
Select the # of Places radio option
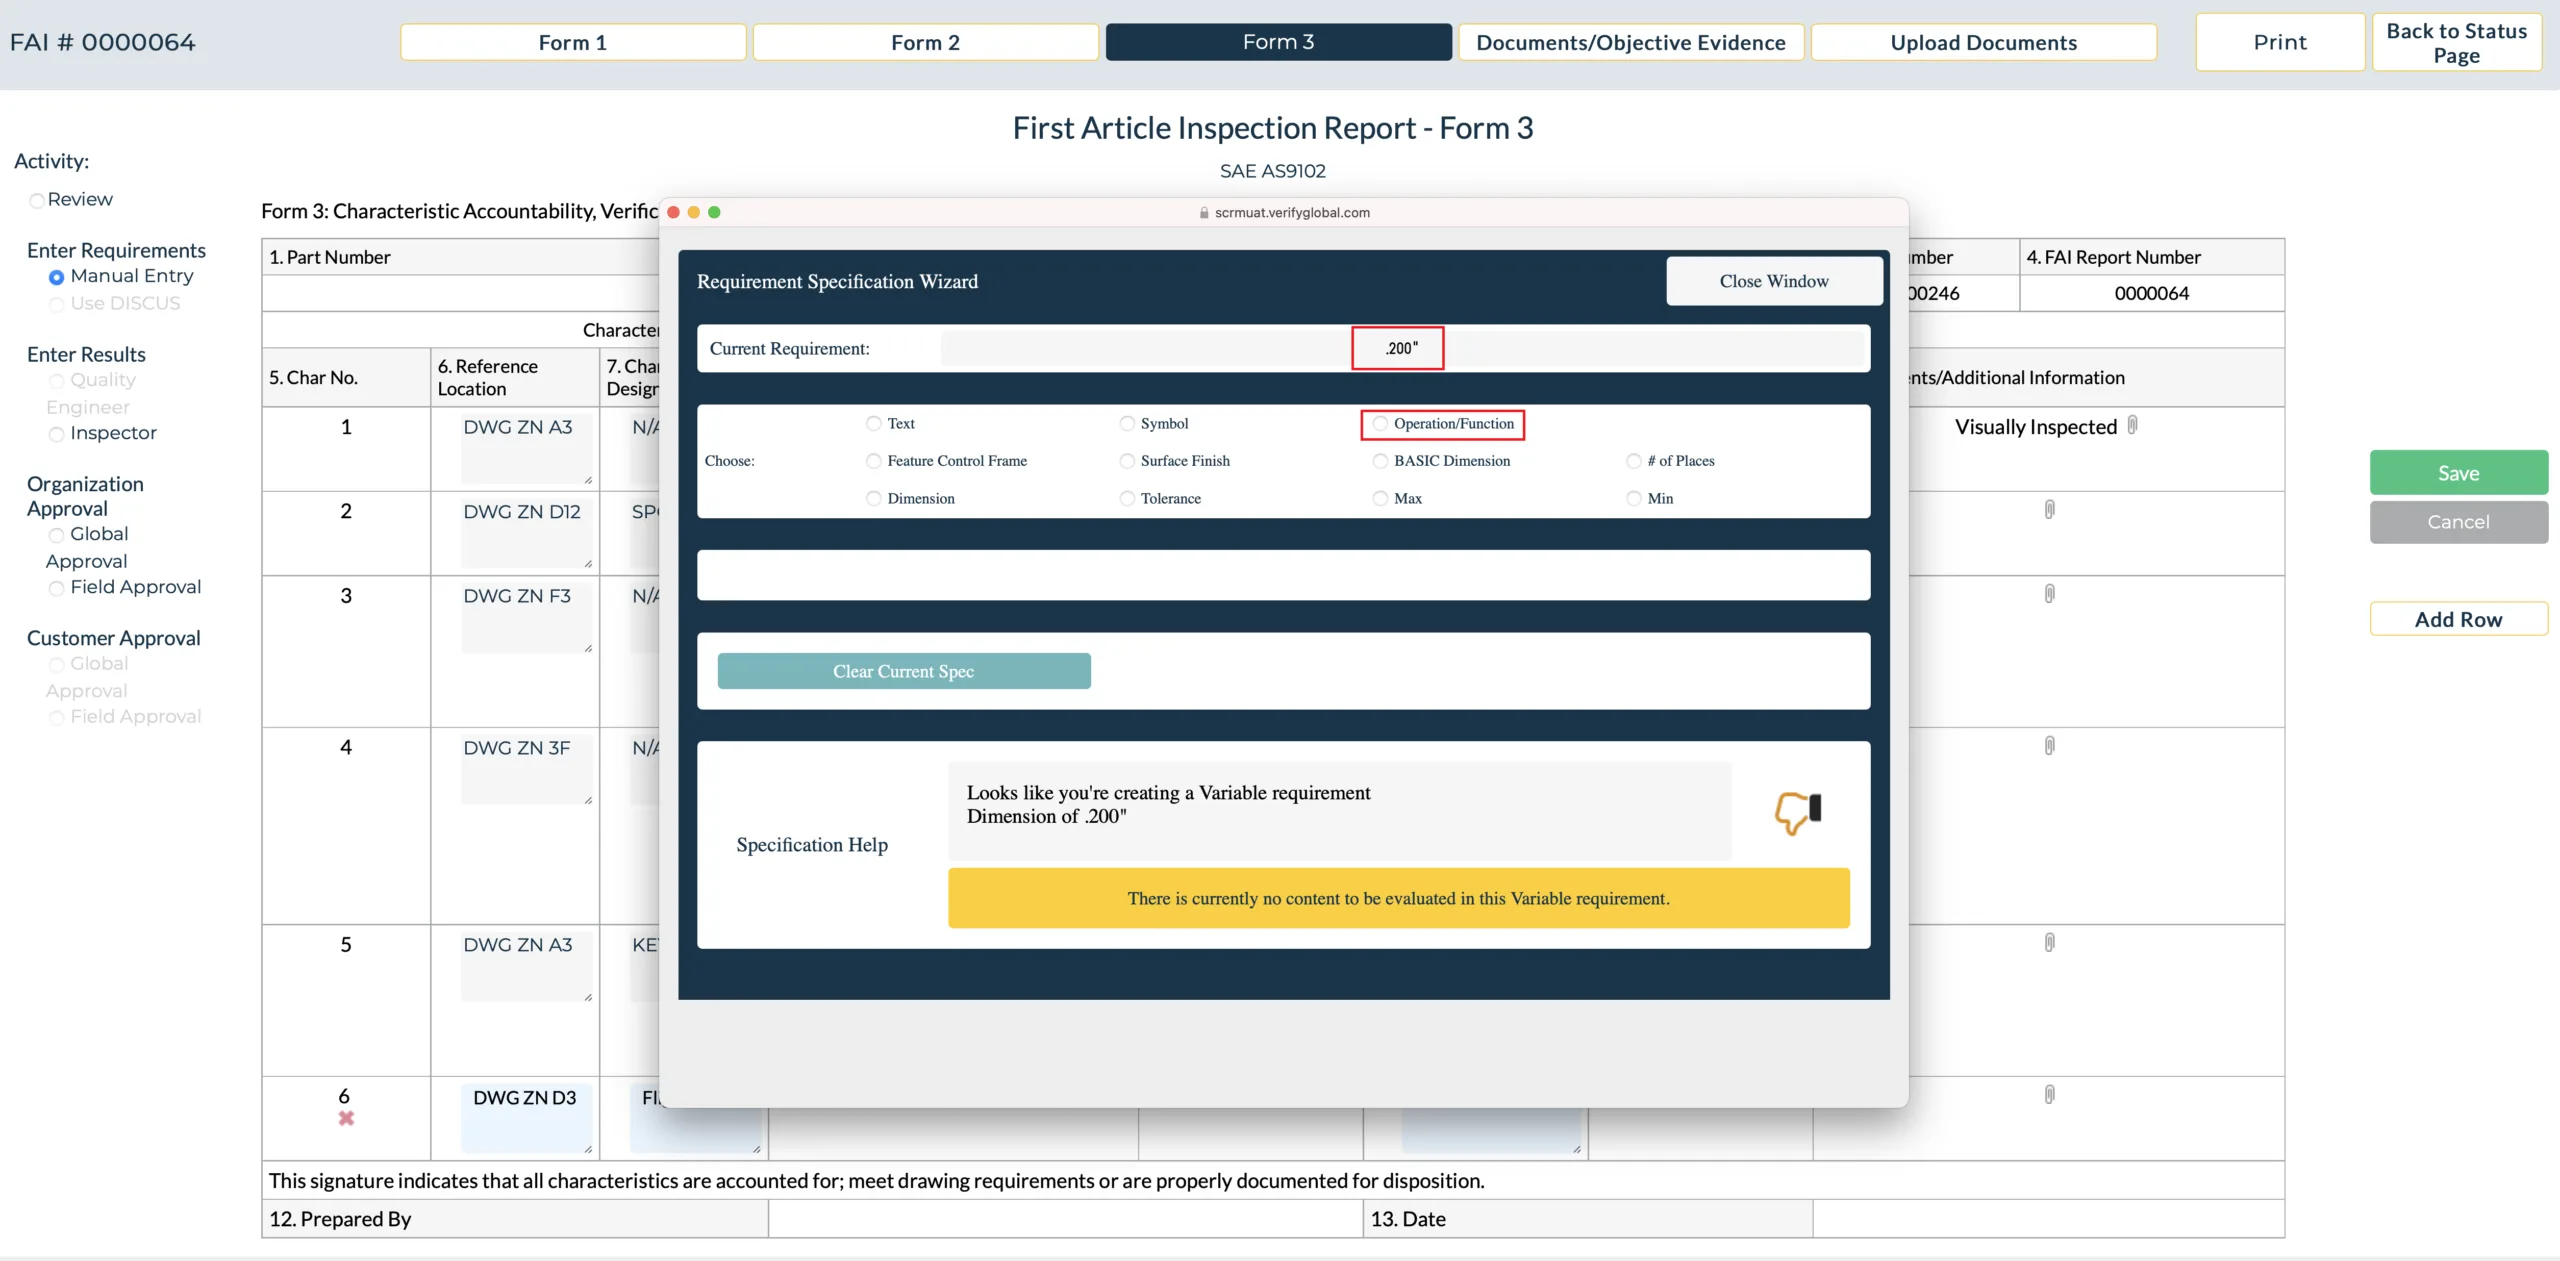1634,461
